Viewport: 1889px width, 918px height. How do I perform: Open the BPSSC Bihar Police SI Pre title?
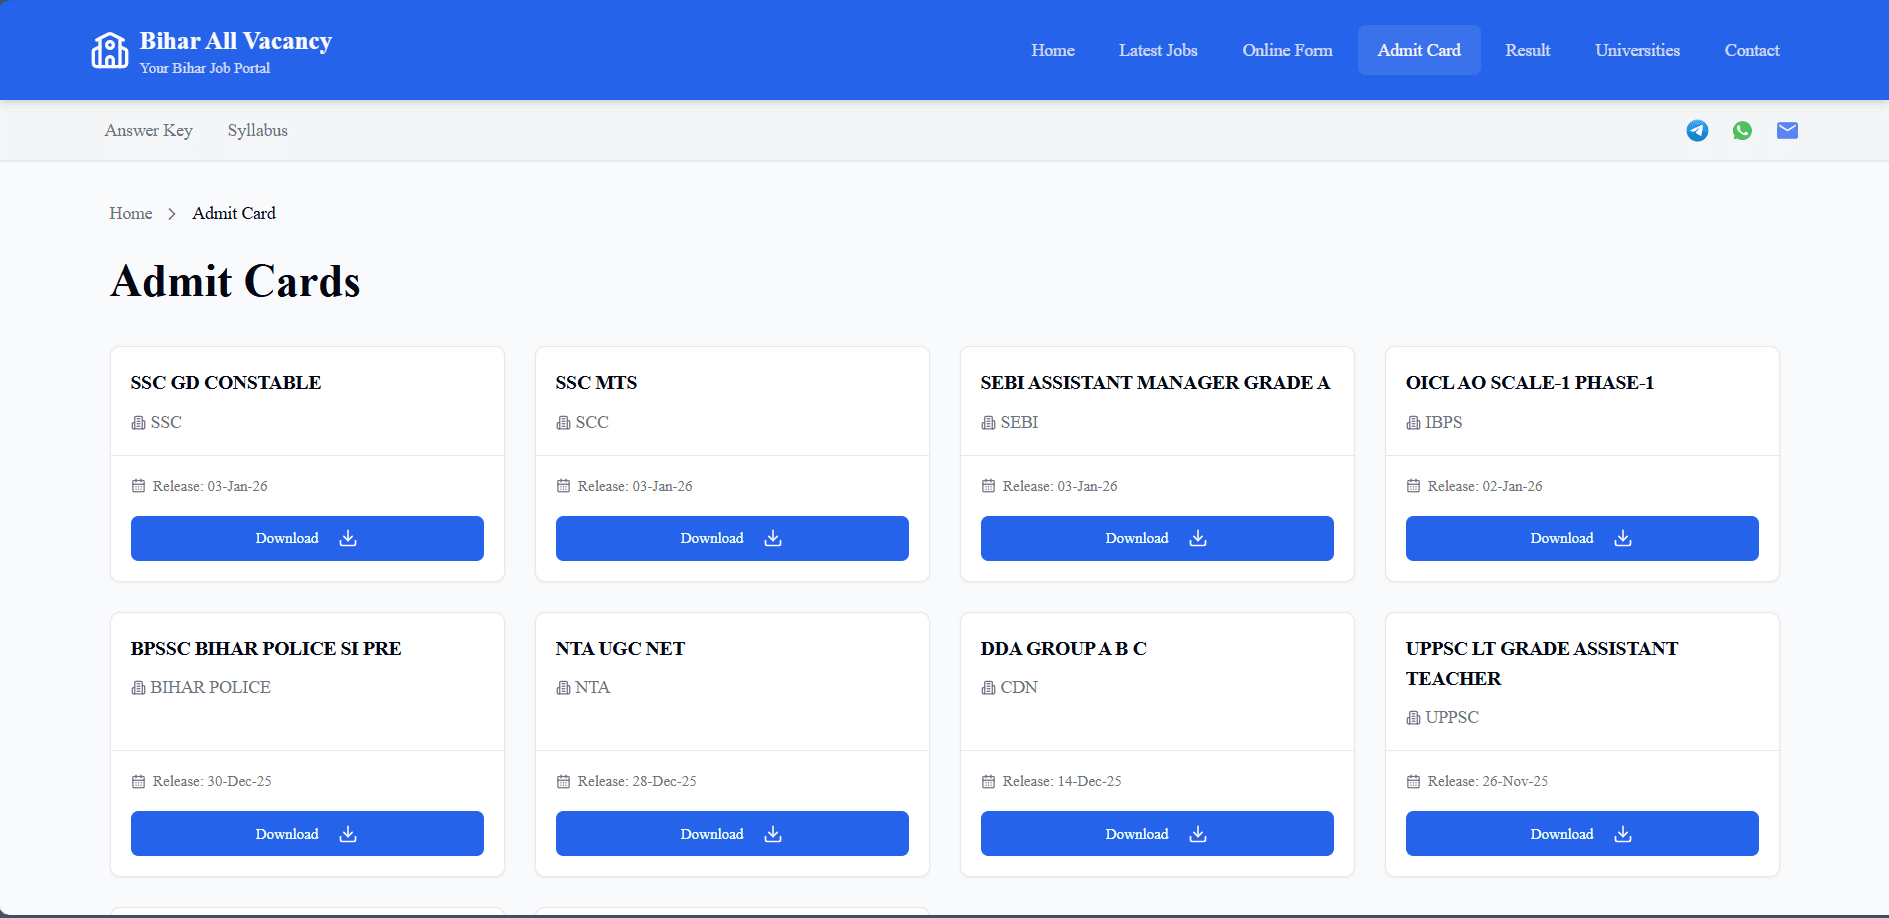[266, 649]
